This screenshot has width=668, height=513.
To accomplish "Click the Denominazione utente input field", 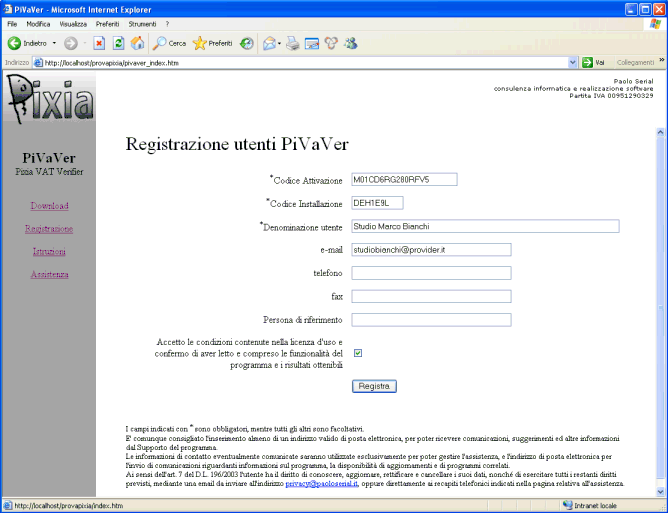I will coord(485,226).
